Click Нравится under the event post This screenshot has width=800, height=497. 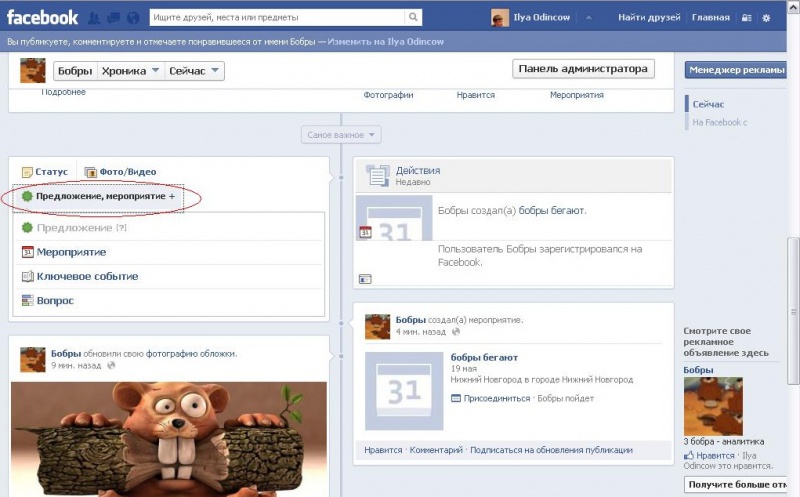point(383,450)
